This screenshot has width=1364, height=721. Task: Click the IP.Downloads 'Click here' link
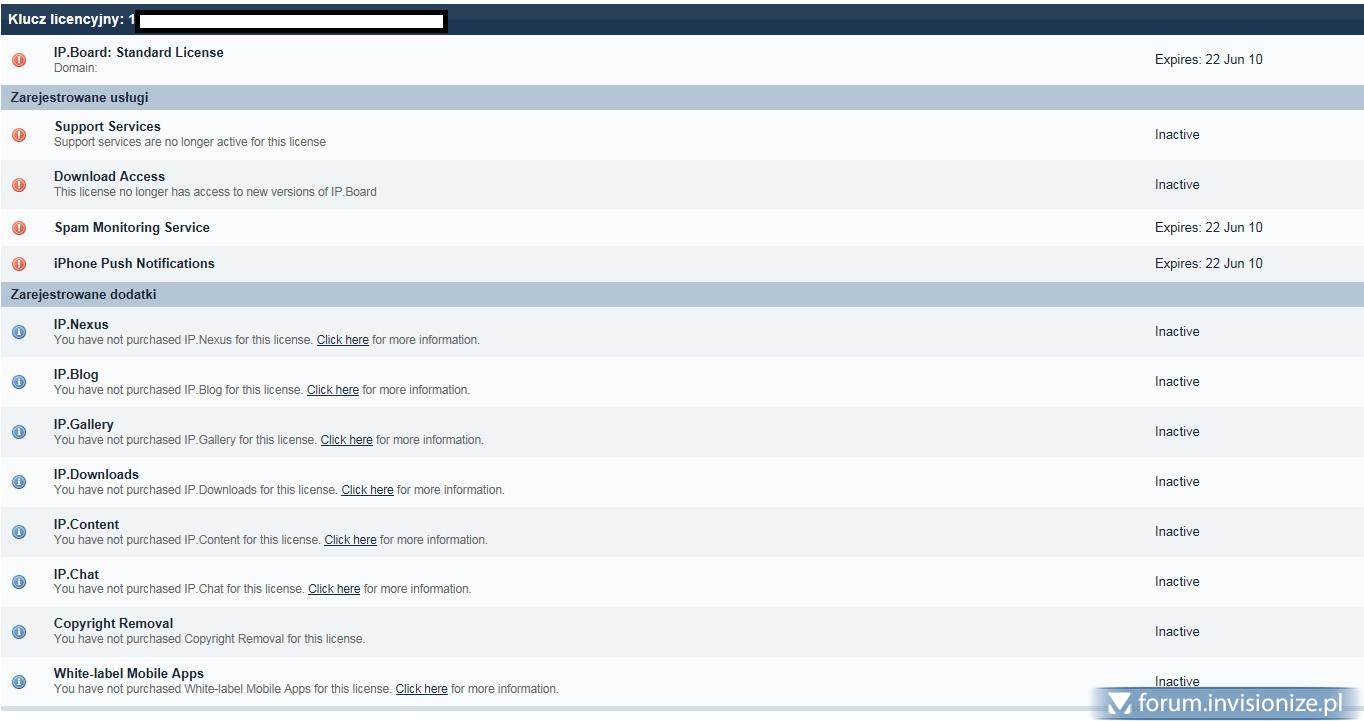[367, 490]
